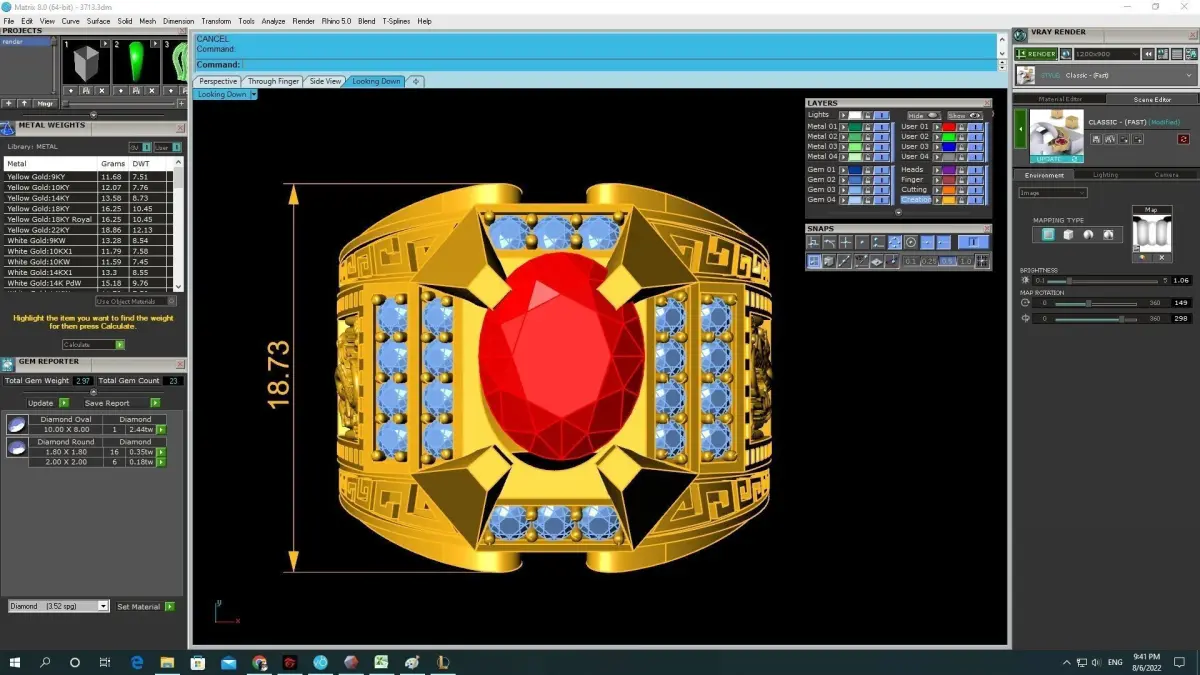Click the User 01 red color swatch
The width and height of the screenshot is (1200, 675).
(949, 127)
